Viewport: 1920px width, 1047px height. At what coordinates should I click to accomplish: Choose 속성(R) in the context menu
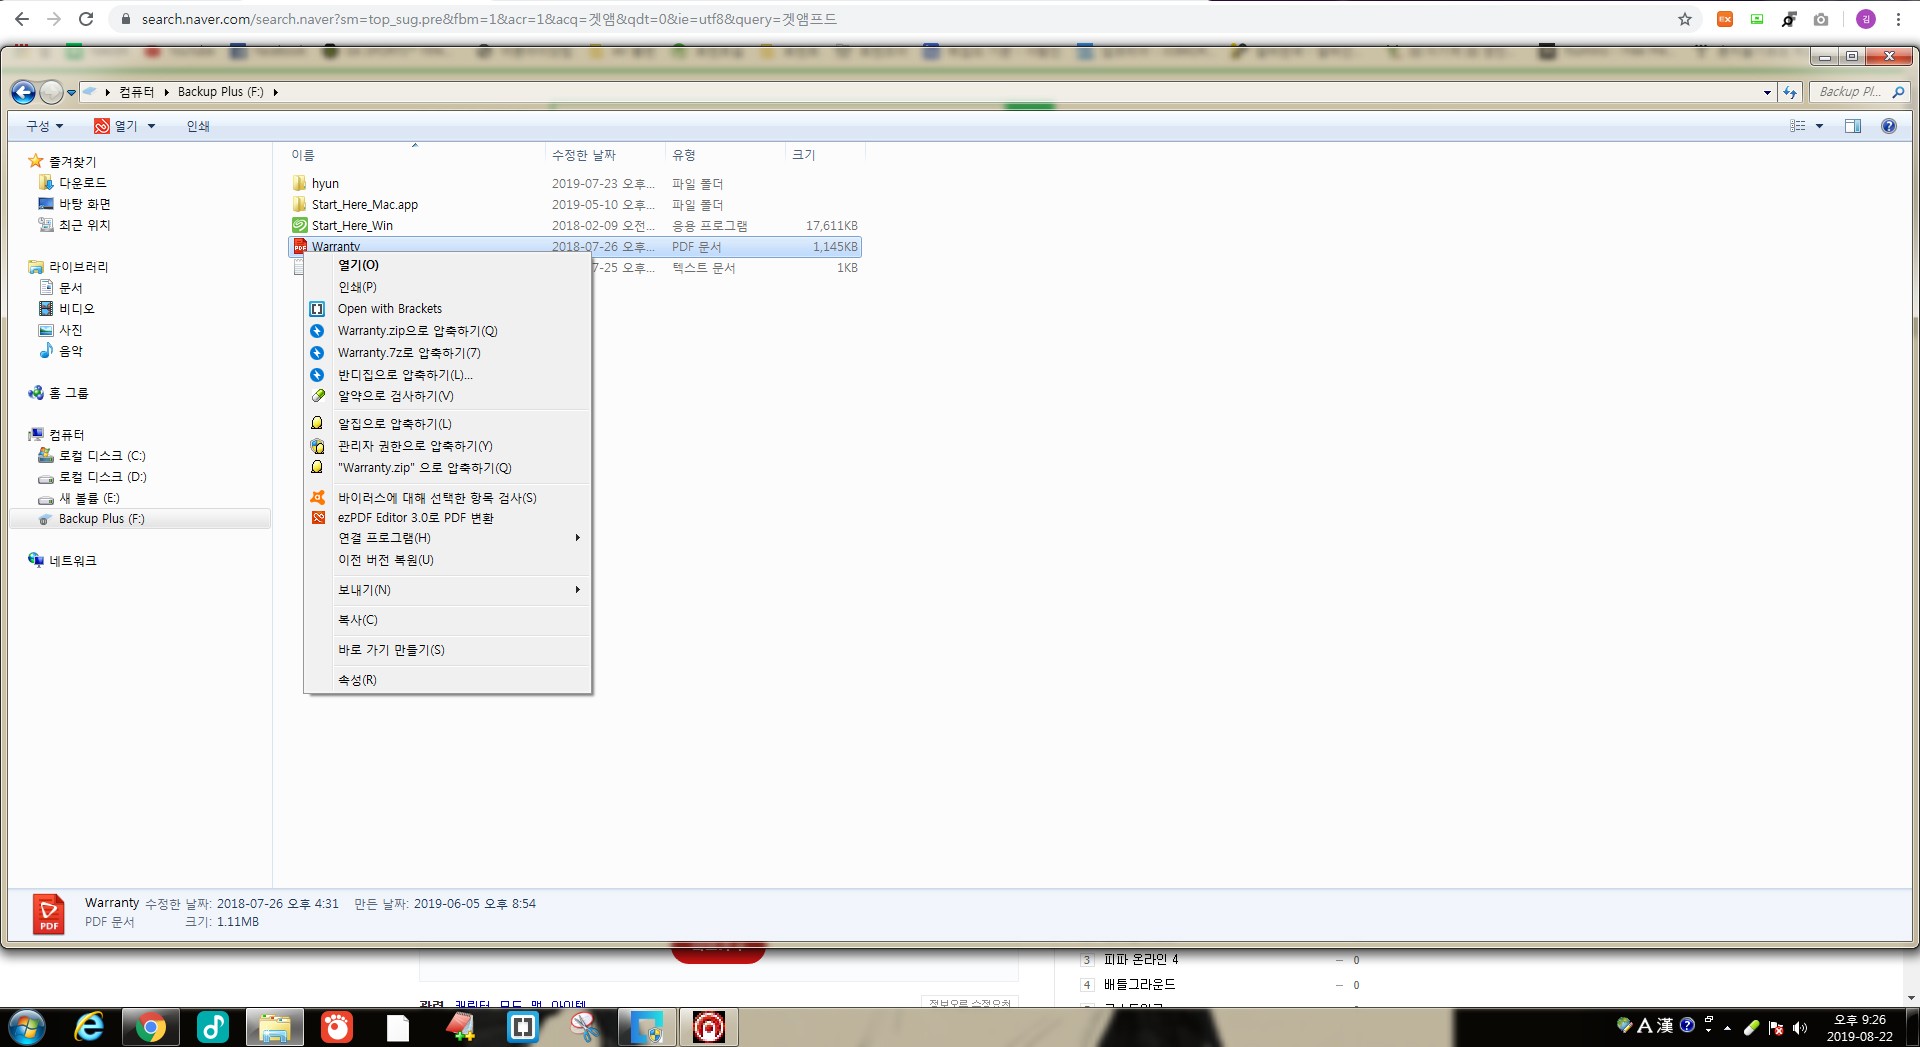coord(447,680)
